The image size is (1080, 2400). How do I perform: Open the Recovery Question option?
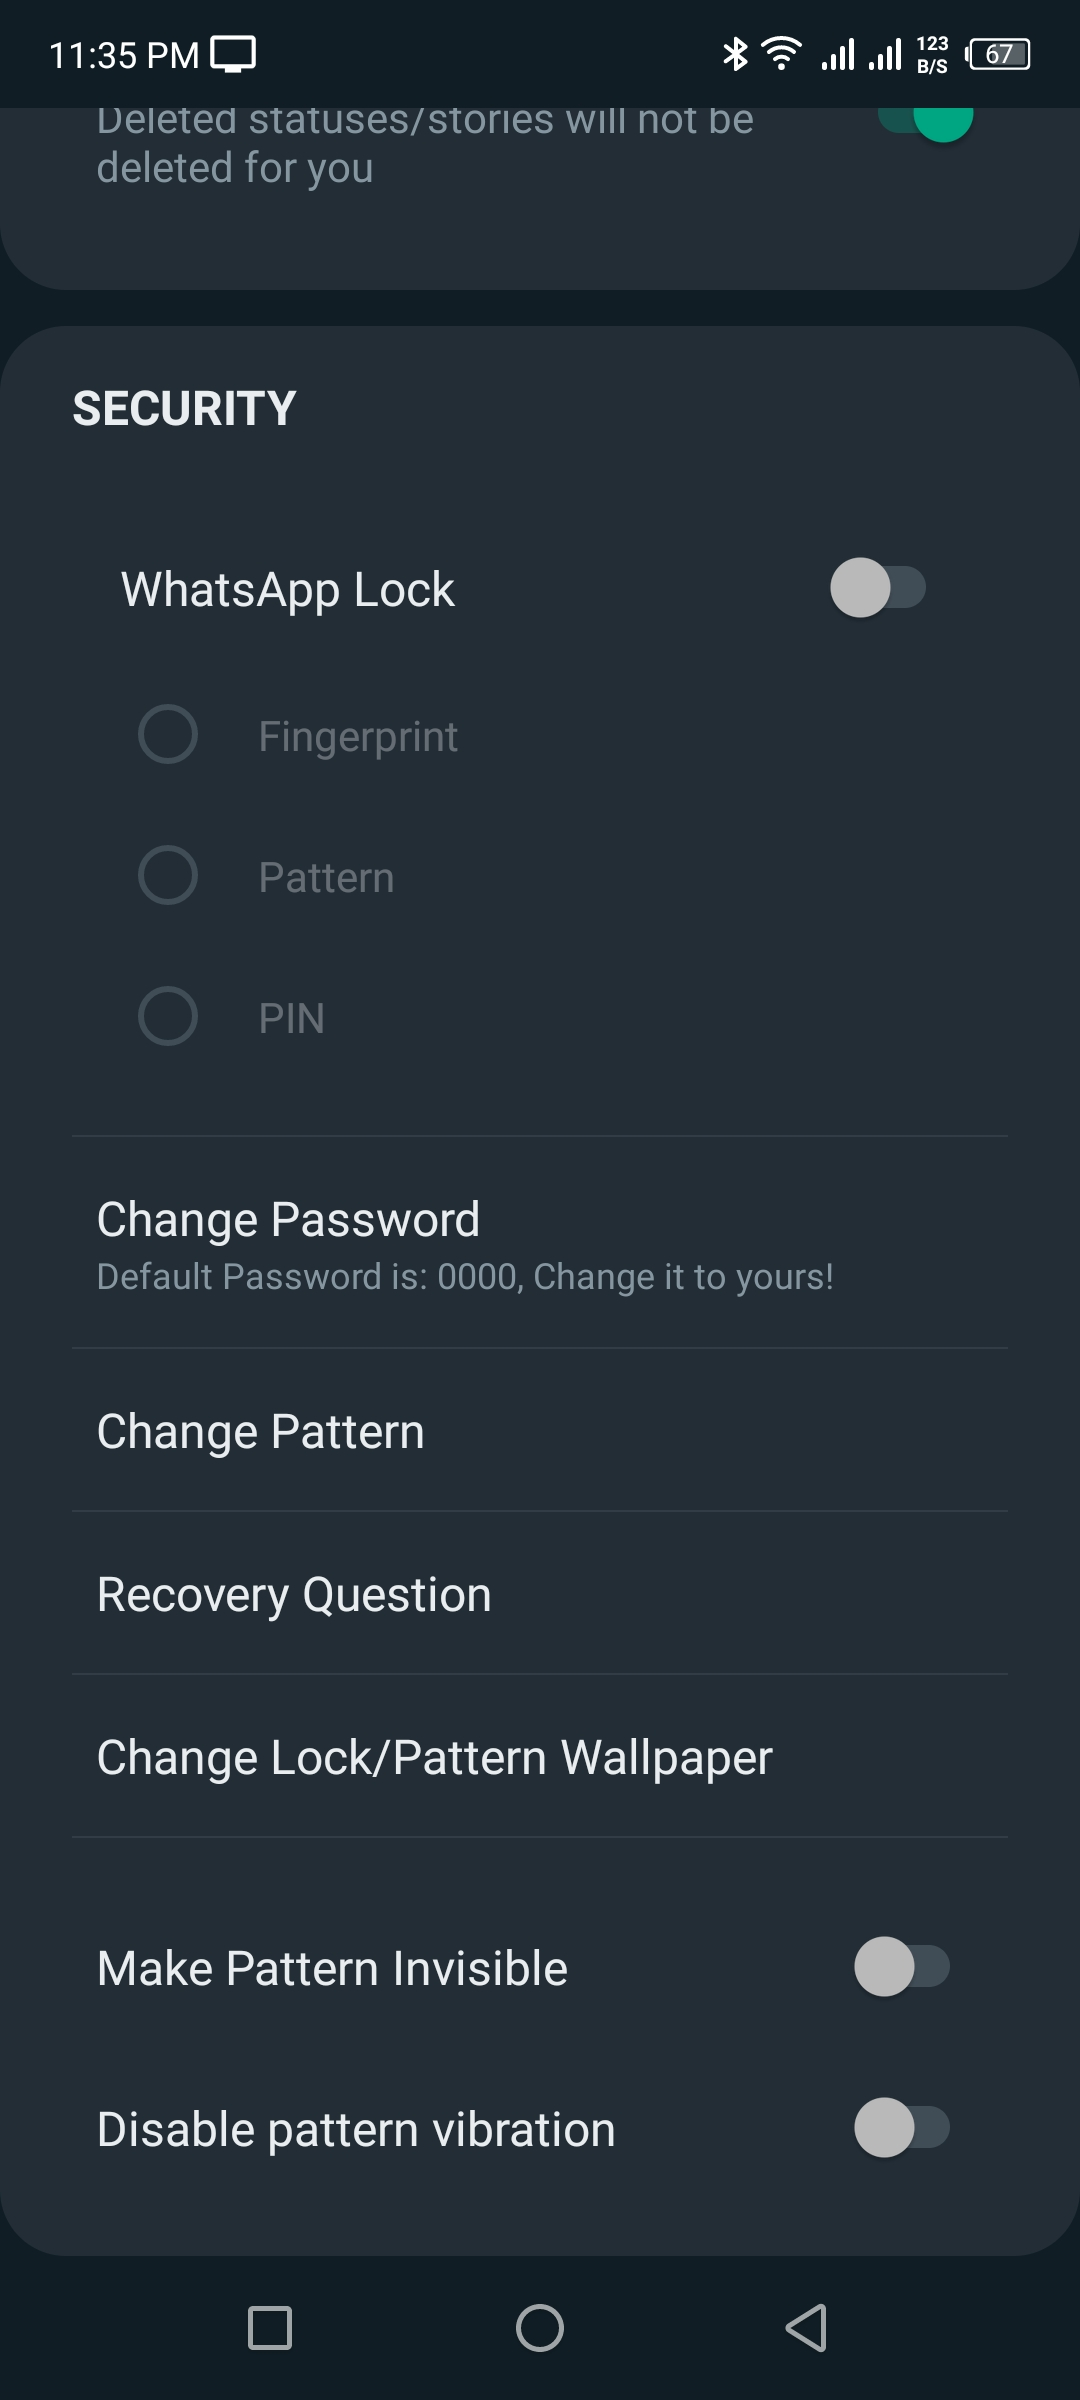pyautogui.click(x=294, y=1594)
